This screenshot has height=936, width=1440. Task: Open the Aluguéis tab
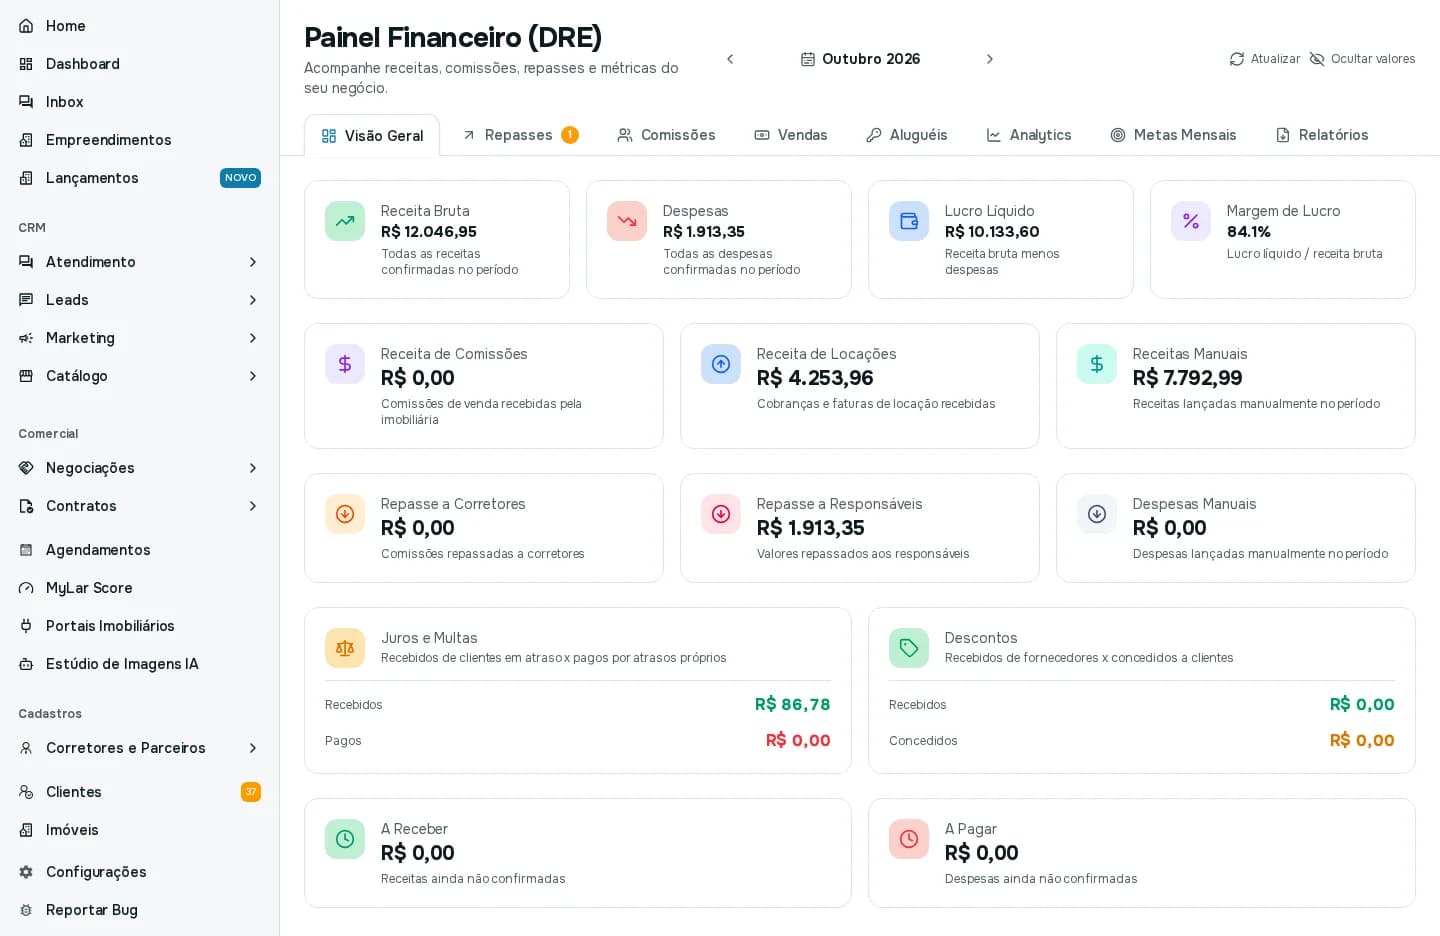(x=907, y=135)
